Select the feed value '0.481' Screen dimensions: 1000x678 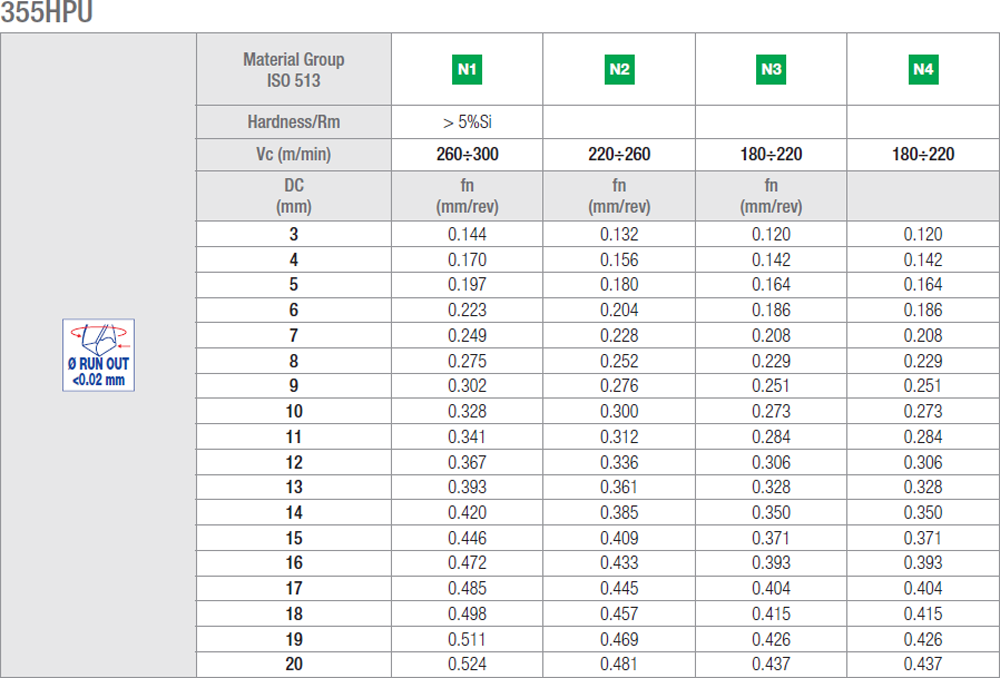click(x=619, y=664)
